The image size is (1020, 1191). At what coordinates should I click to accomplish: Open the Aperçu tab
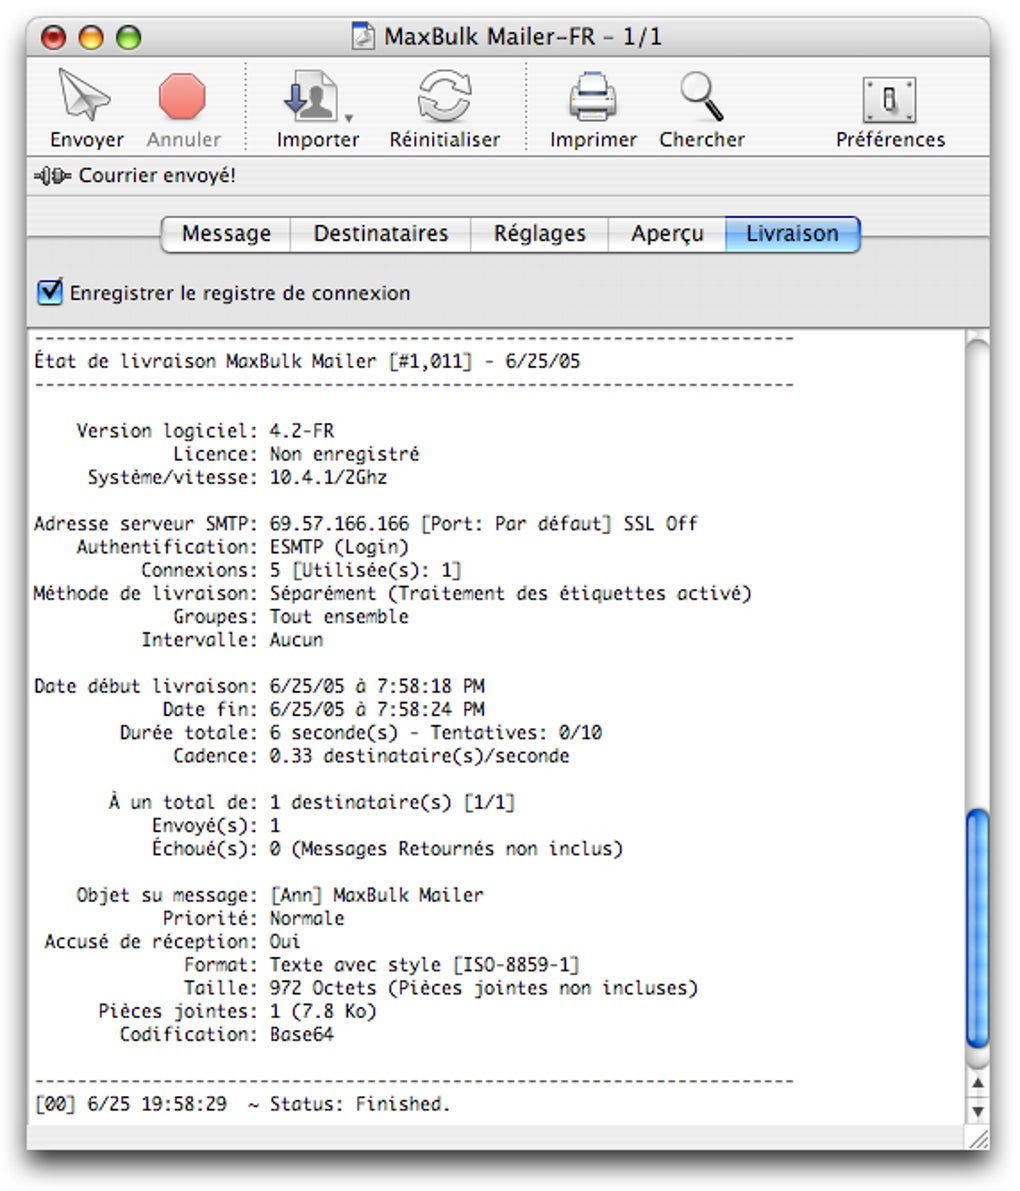point(667,233)
